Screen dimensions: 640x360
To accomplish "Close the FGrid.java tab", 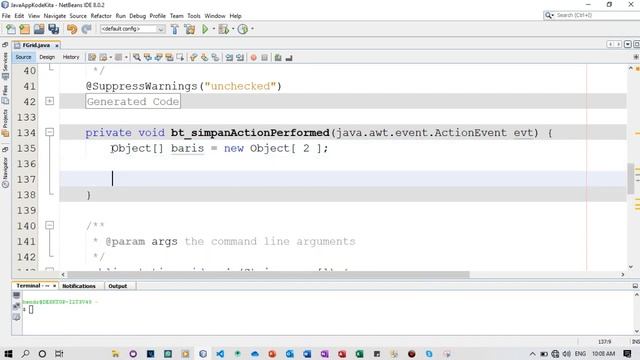I will click(x=57, y=46).
